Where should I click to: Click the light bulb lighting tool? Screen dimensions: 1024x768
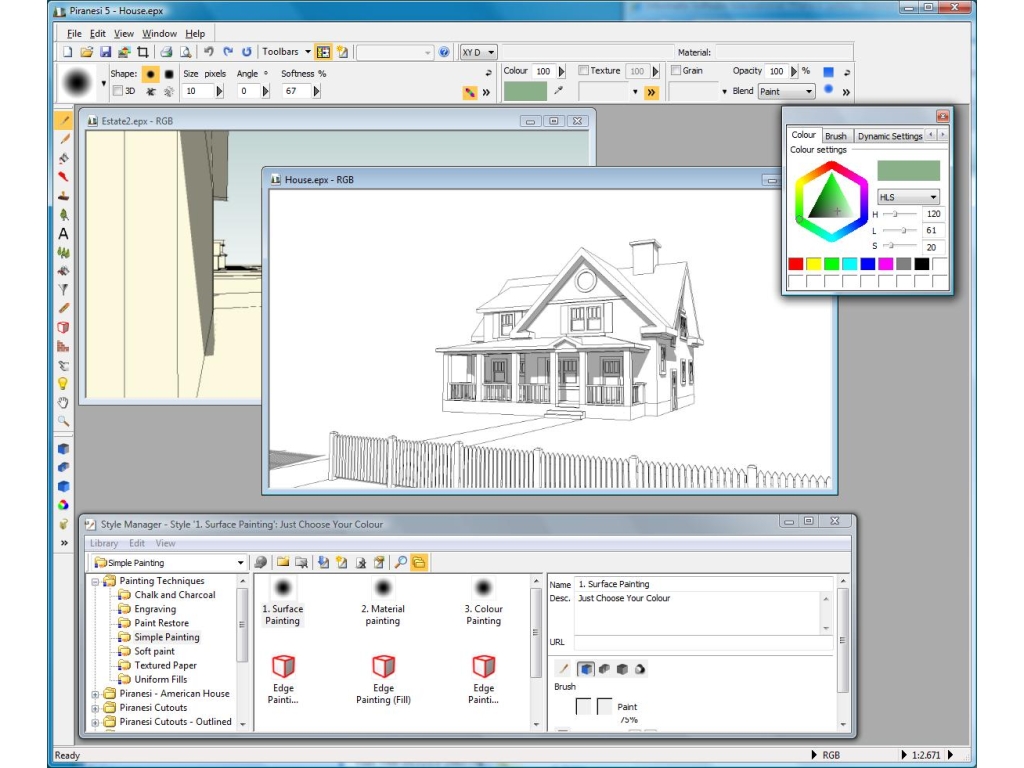(x=63, y=383)
